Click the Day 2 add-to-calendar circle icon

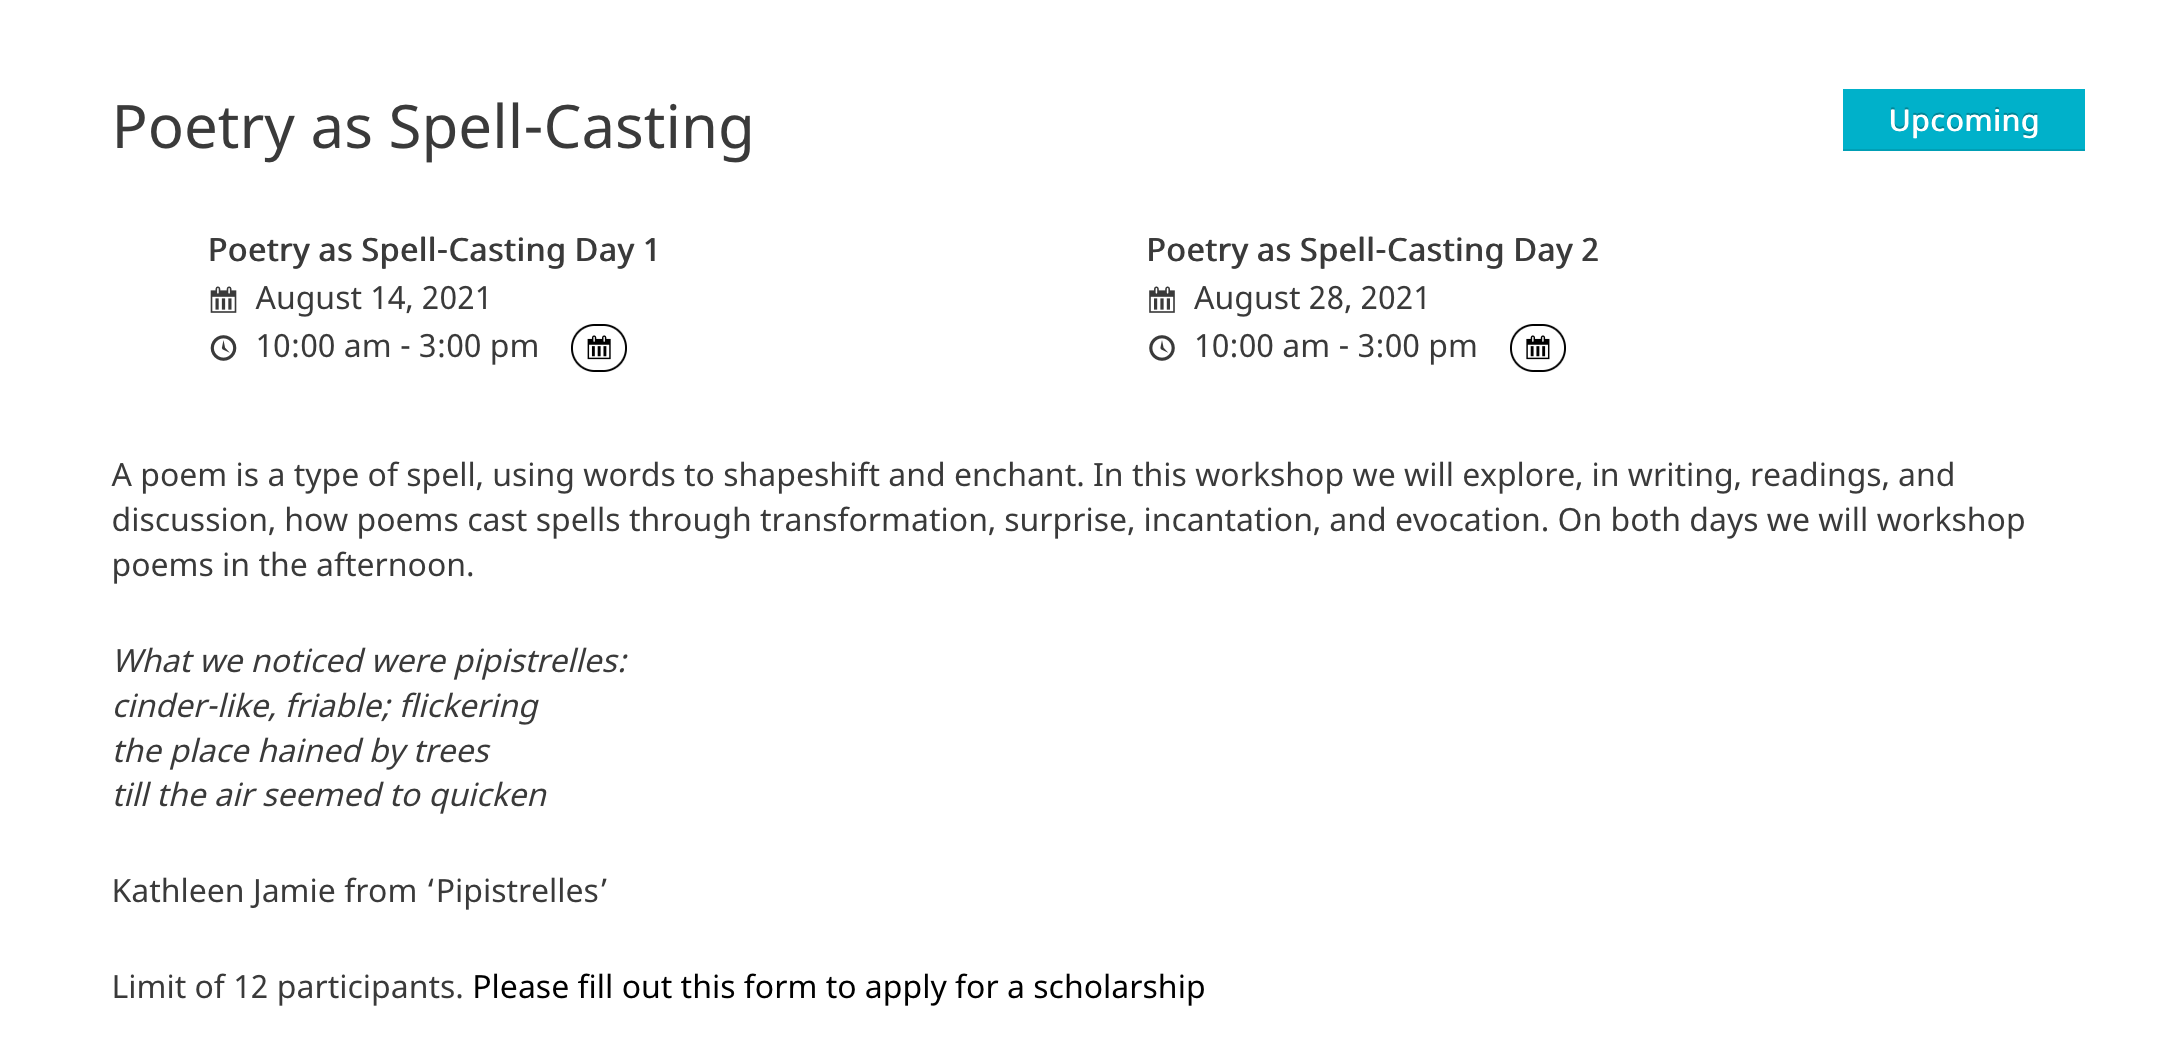(x=1537, y=348)
